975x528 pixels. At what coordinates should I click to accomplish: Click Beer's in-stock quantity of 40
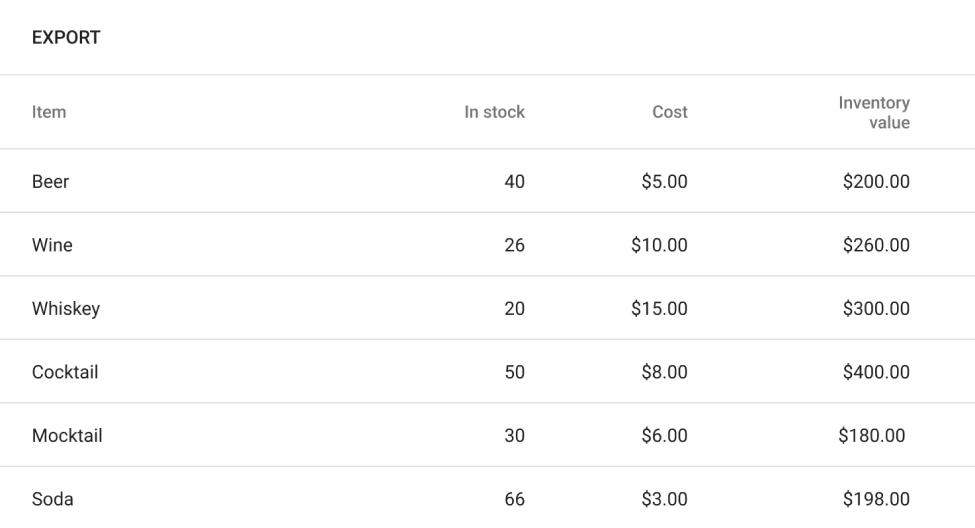point(514,182)
